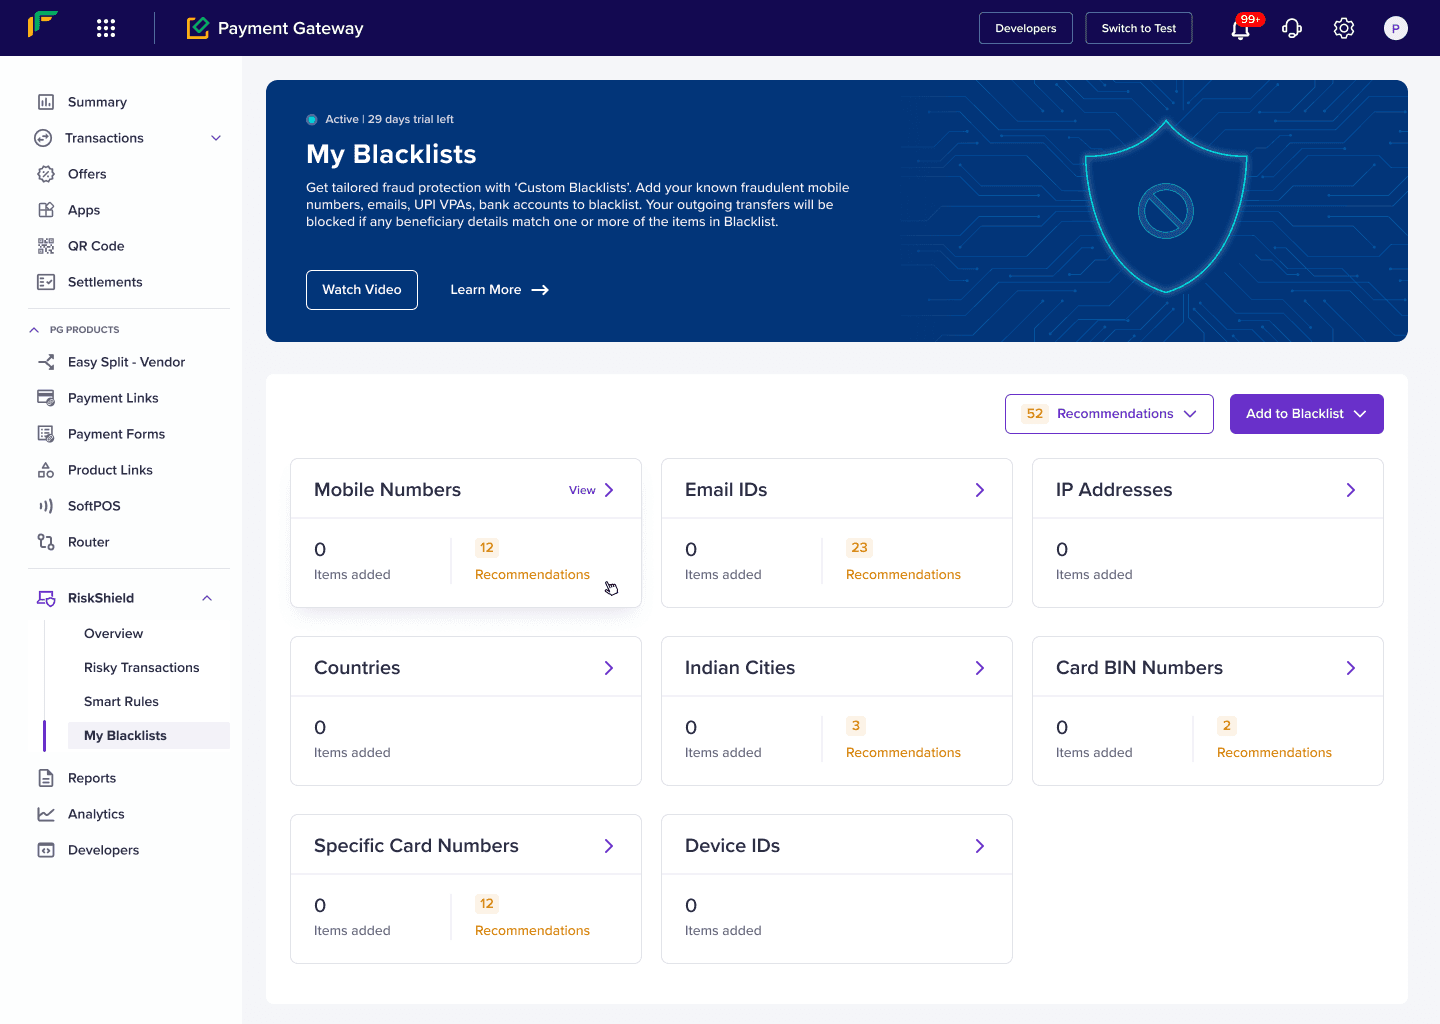Screen dimensions: 1440x1024
Task: Open Indian Cities card arrow
Action: (x=980, y=668)
